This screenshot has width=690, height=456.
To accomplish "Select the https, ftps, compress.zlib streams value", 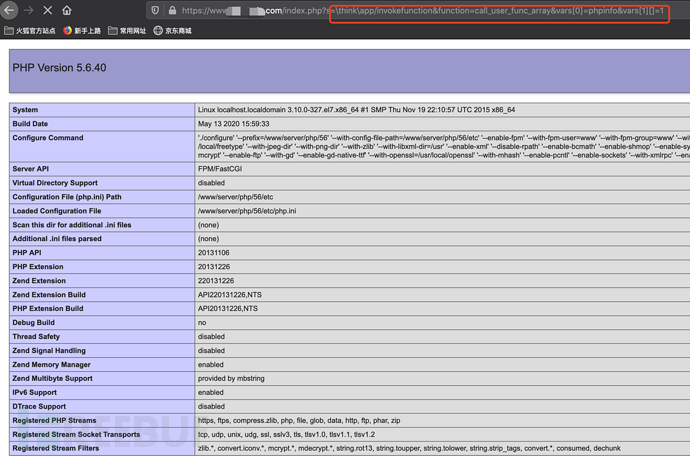I will coord(299,421).
